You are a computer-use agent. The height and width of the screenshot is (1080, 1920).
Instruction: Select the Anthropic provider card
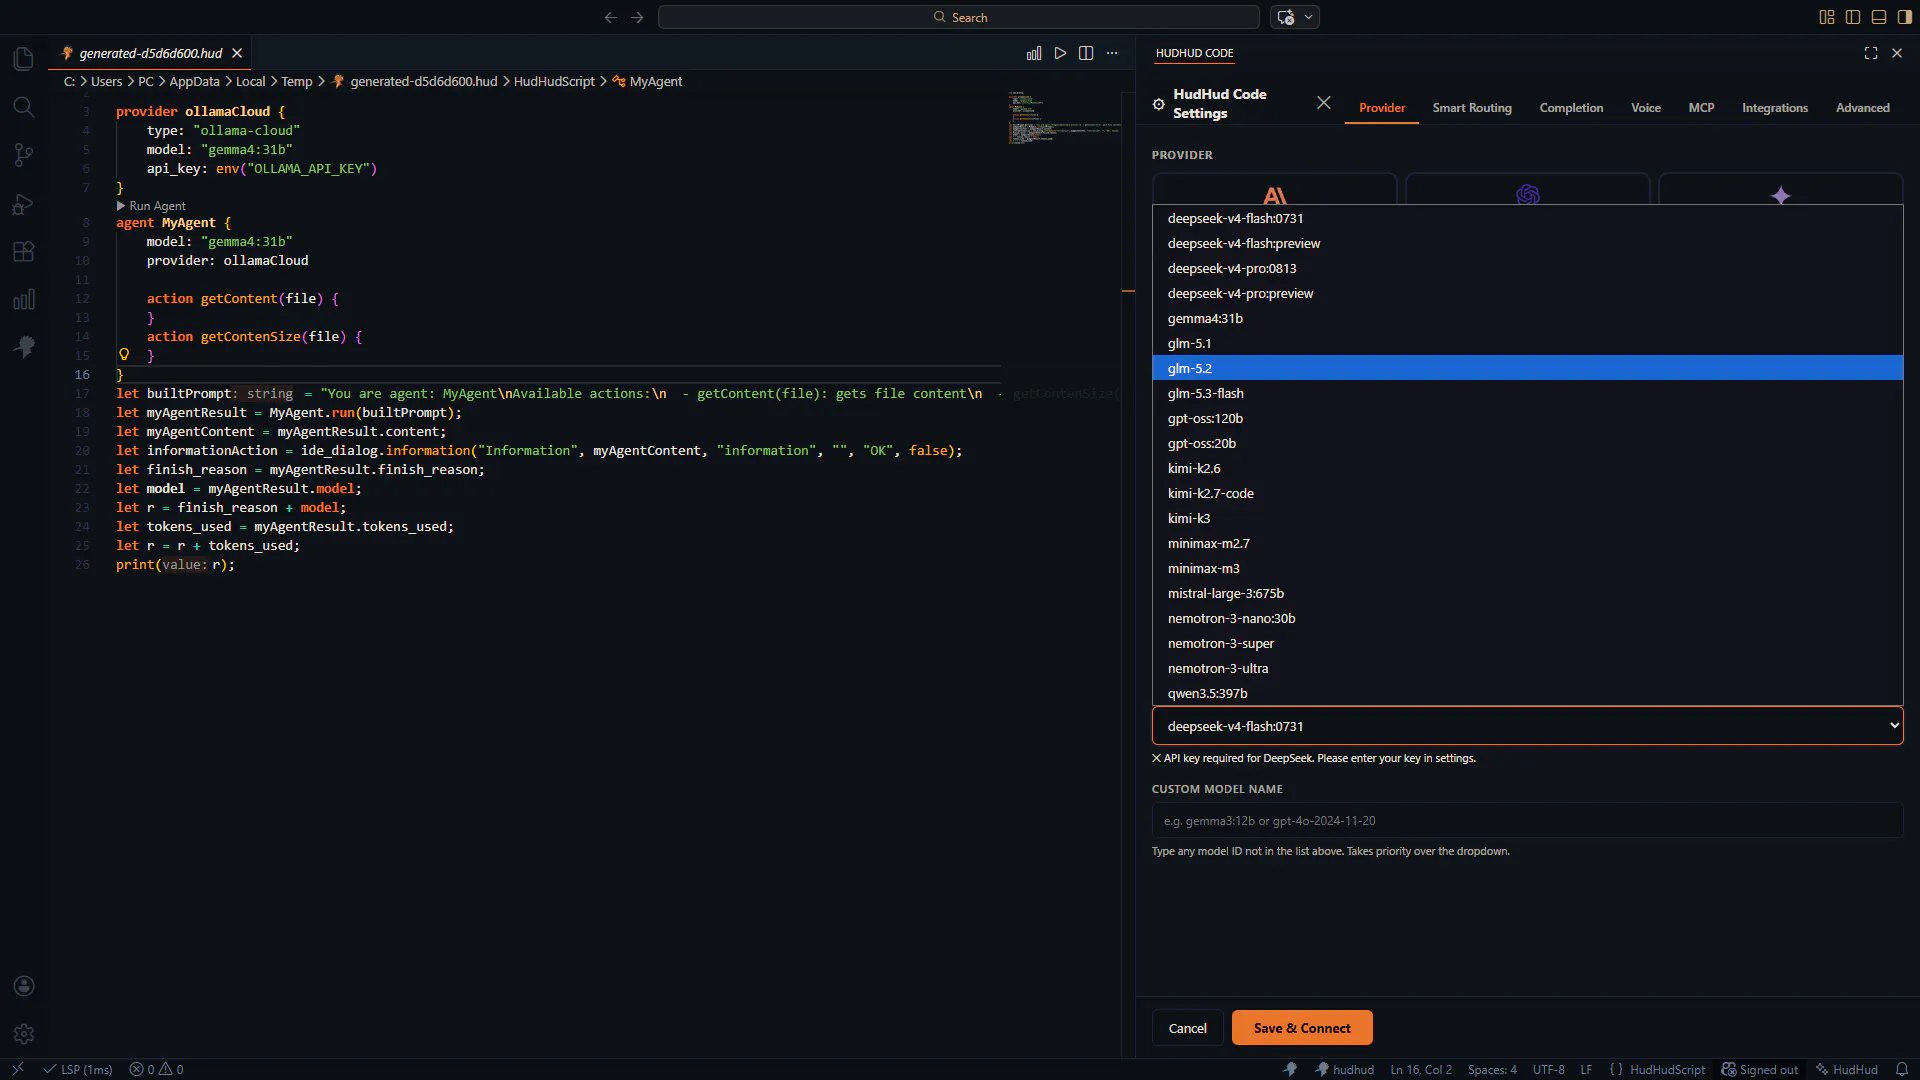click(1275, 190)
